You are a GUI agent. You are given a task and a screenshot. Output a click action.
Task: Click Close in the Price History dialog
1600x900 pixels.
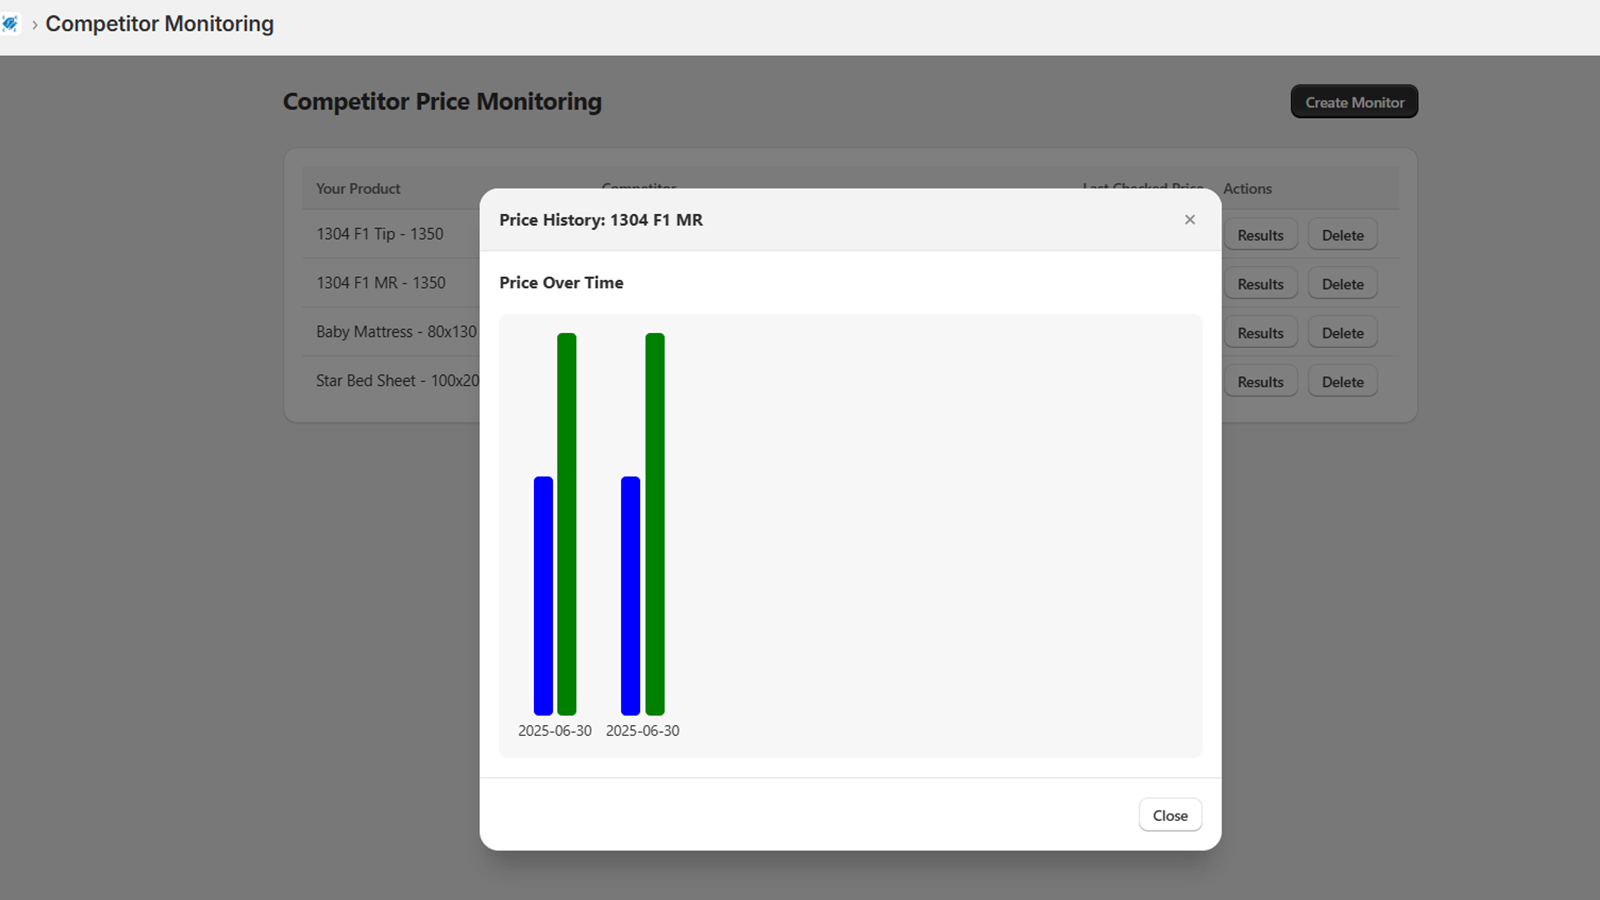[1169, 814]
